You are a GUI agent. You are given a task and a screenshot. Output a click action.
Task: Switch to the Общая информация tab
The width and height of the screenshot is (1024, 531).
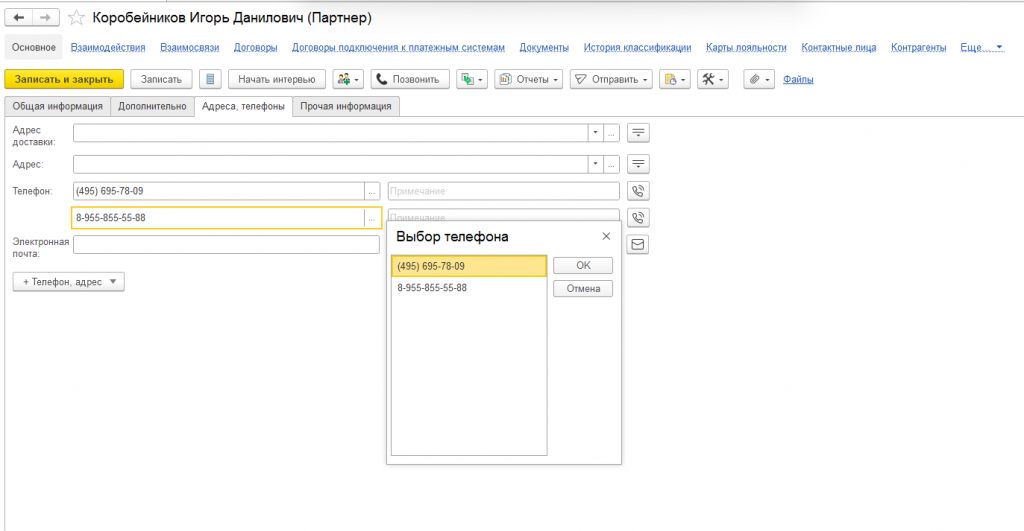[57, 106]
